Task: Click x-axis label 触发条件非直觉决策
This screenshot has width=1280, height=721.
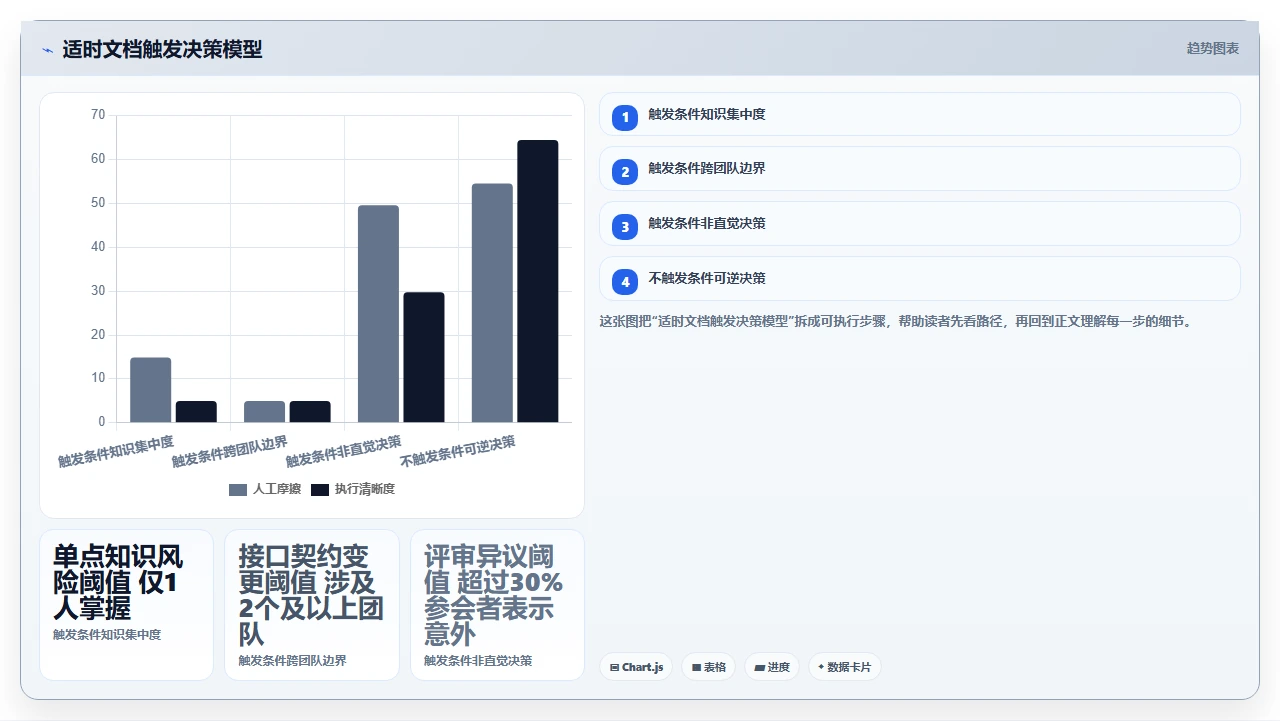Action: [x=344, y=451]
